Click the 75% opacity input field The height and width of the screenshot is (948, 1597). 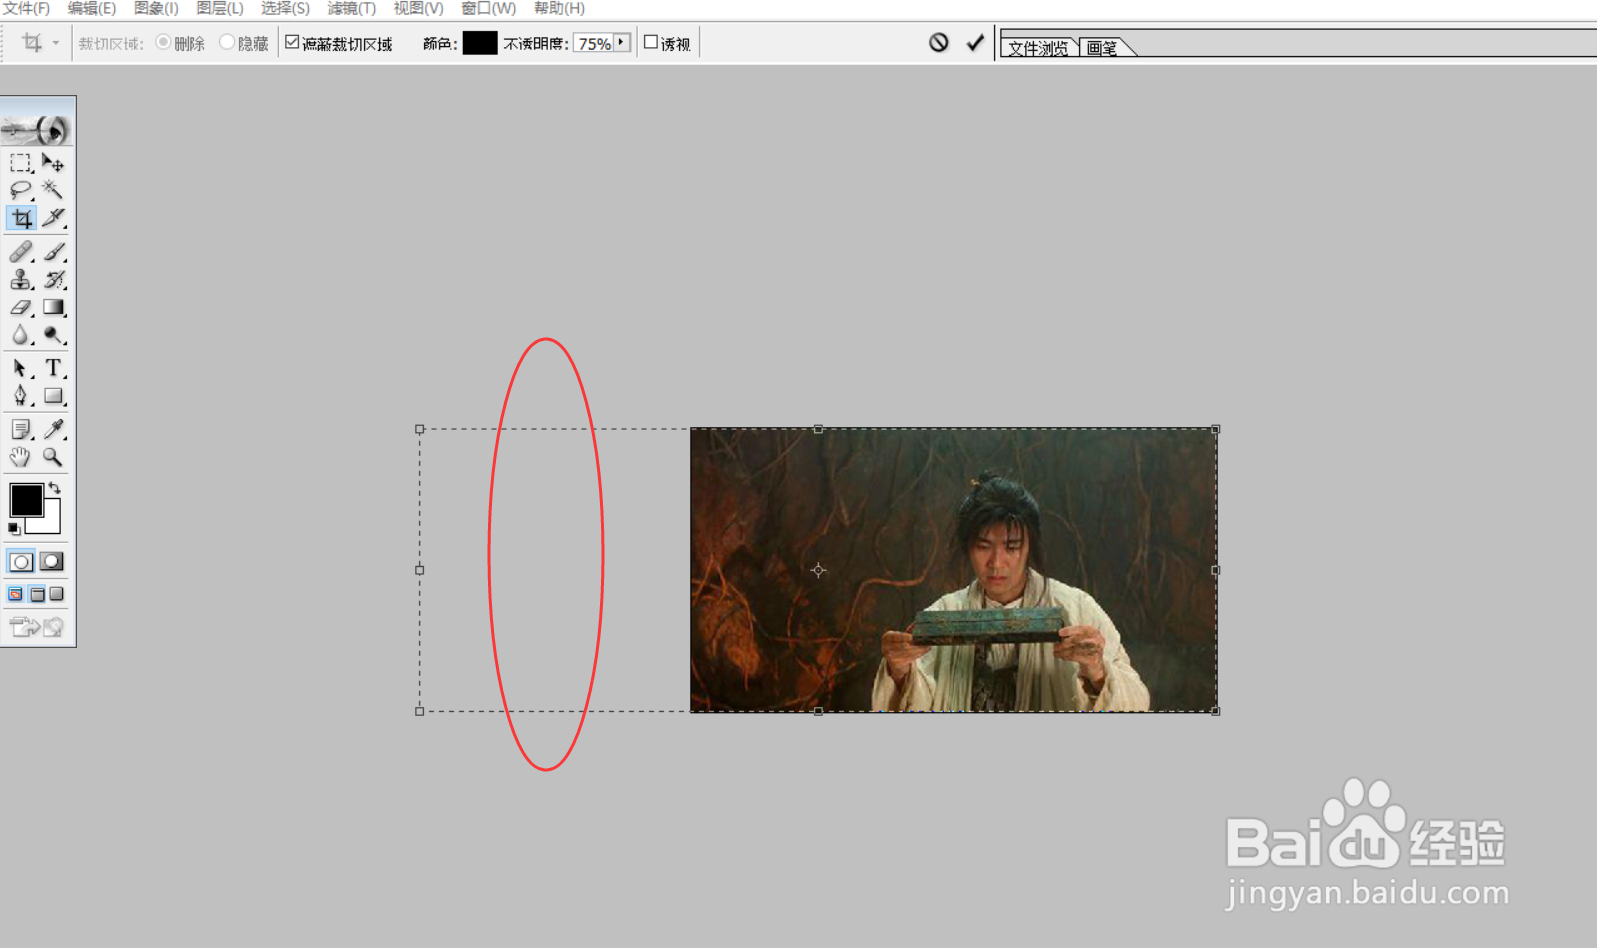pos(594,43)
